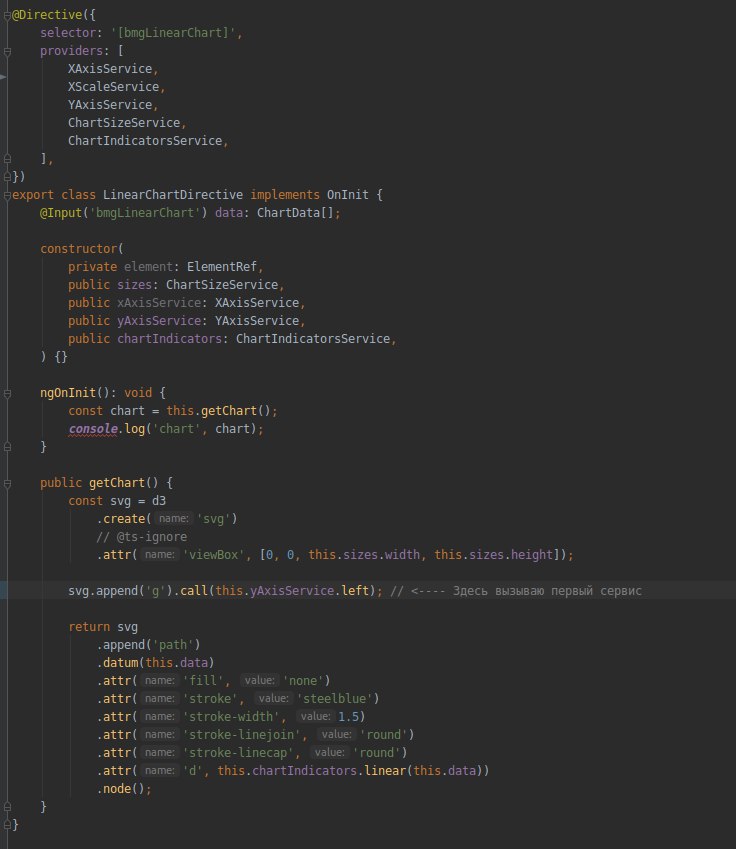
Task: Click the log method call
Action: [134, 429]
